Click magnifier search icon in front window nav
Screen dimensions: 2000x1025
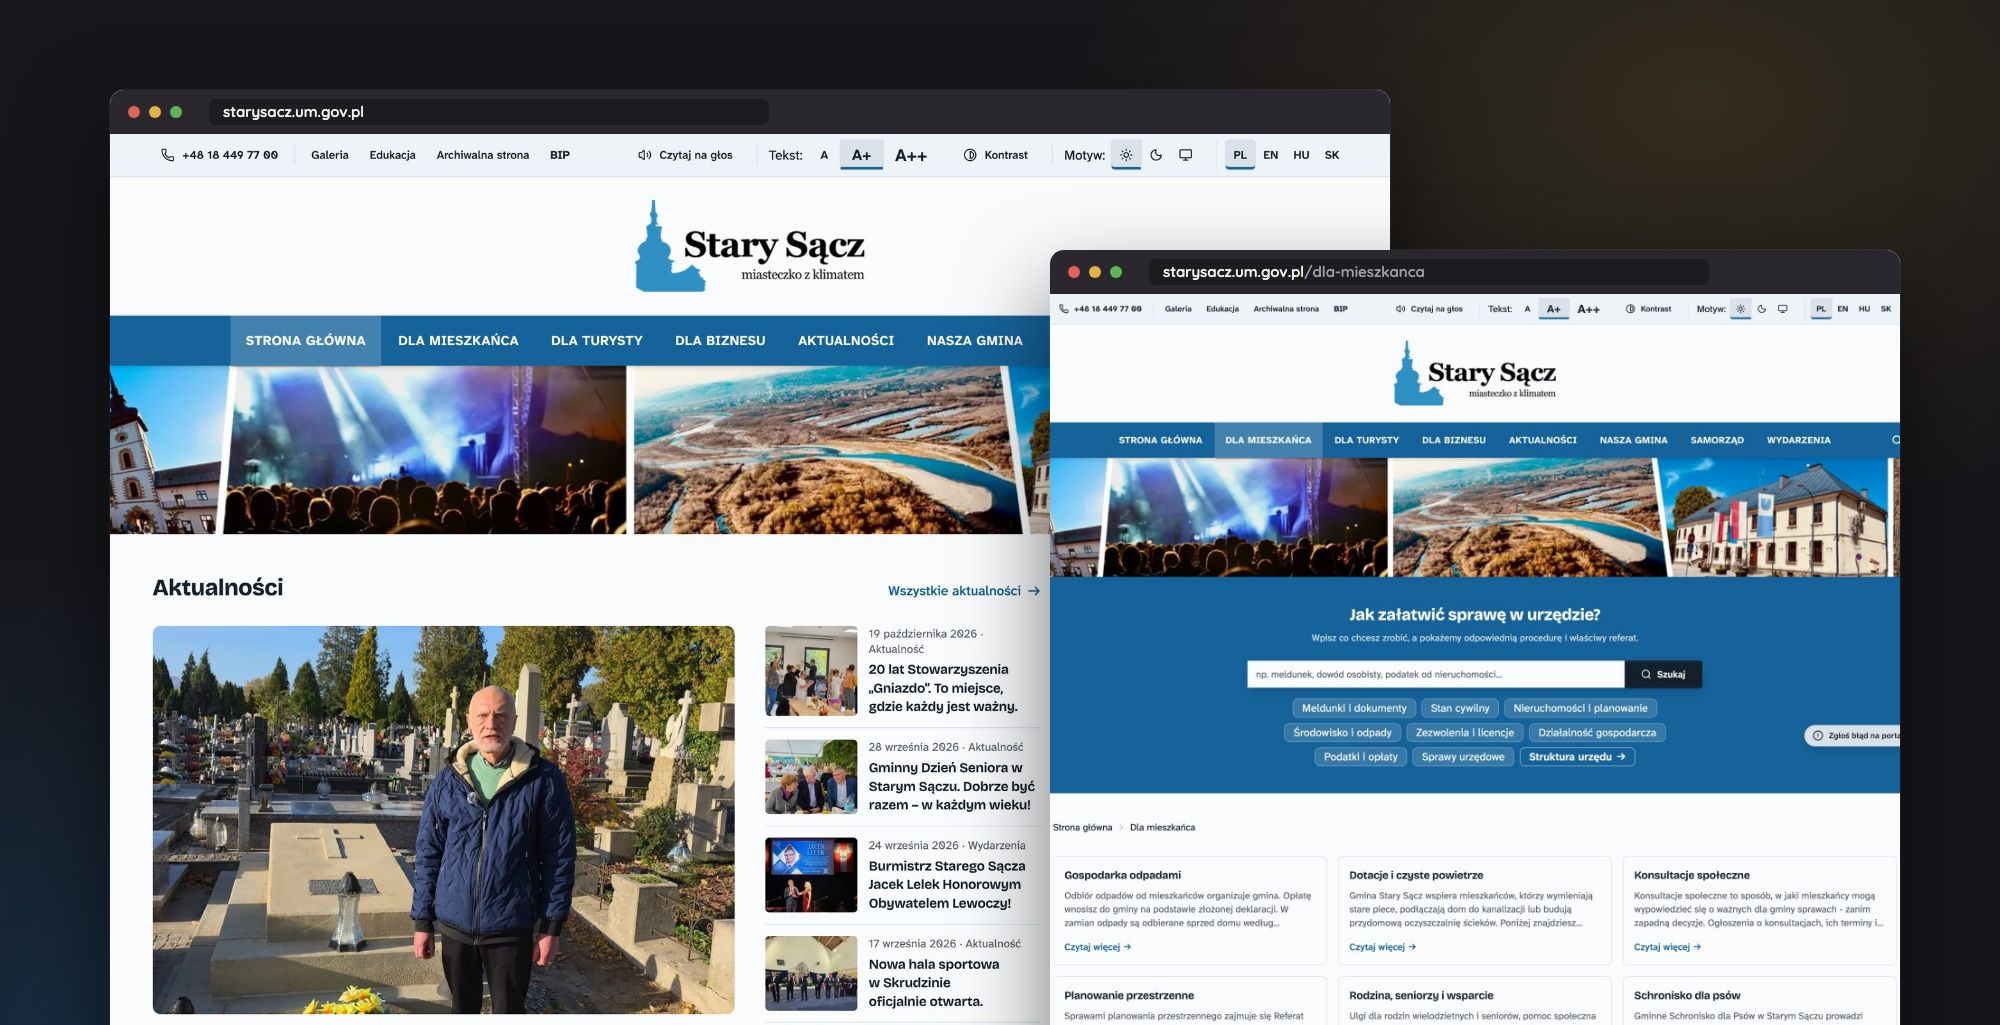[x=1894, y=440]
